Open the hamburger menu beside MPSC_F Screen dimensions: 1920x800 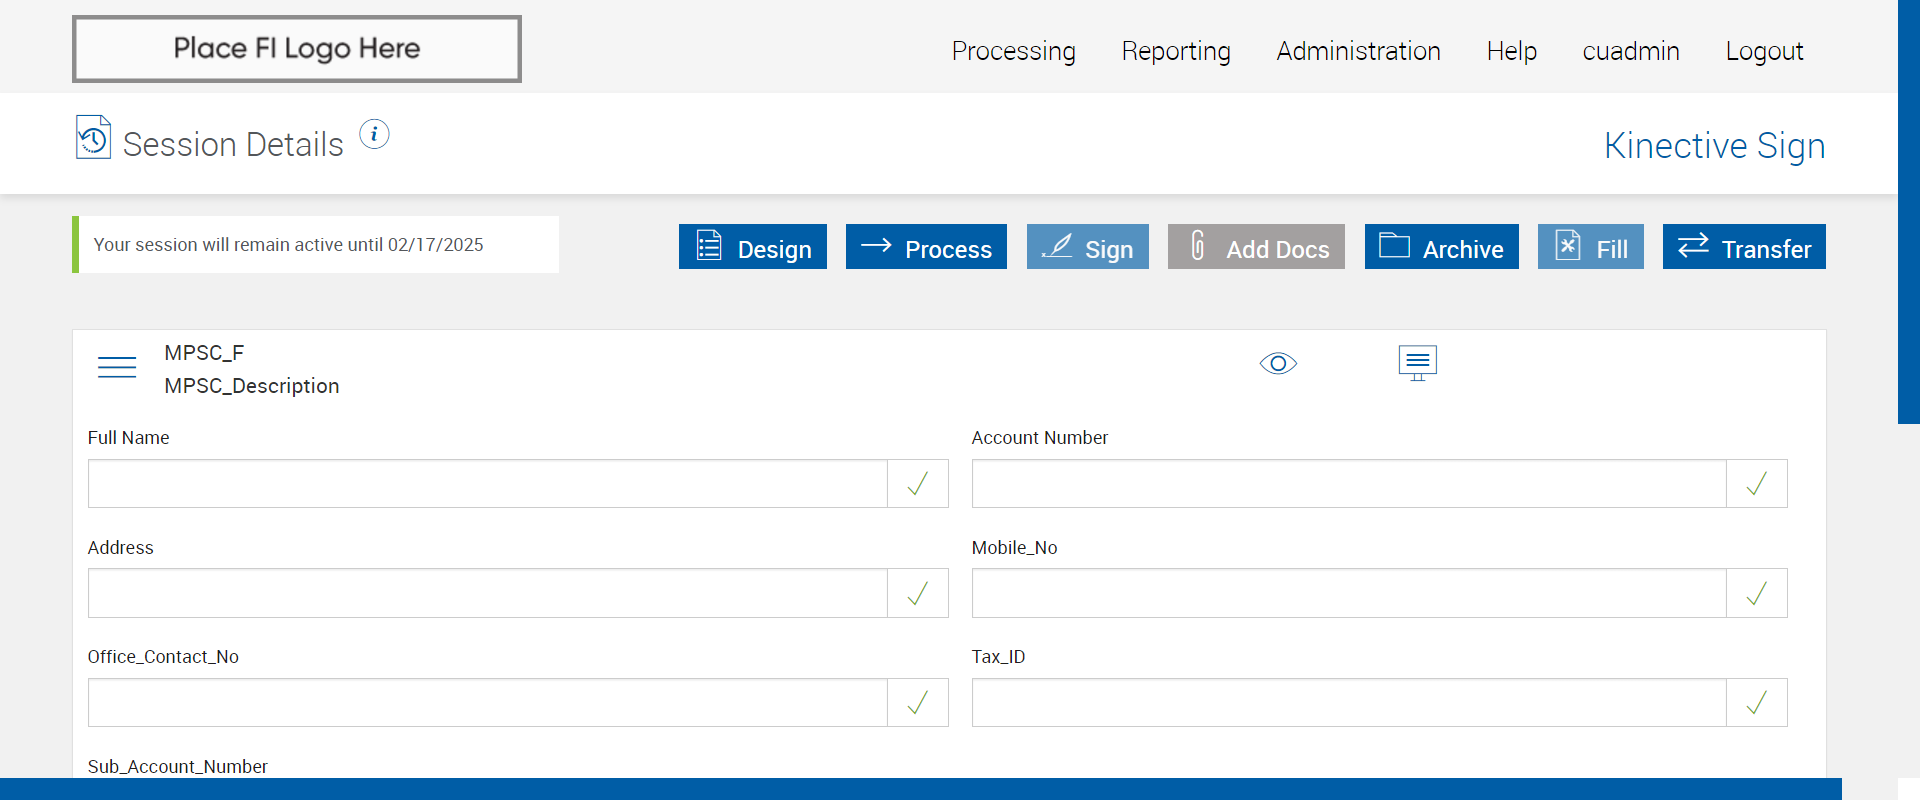point(117,367)
